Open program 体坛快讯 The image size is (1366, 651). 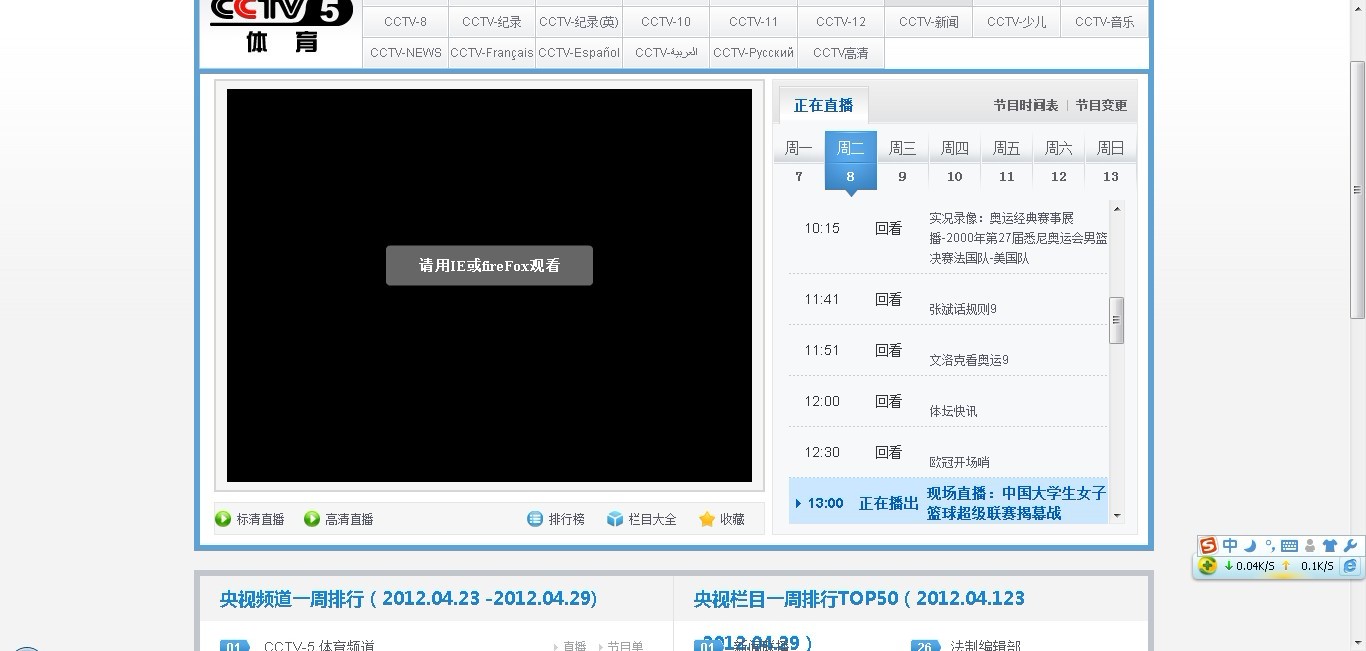[953, 411]
